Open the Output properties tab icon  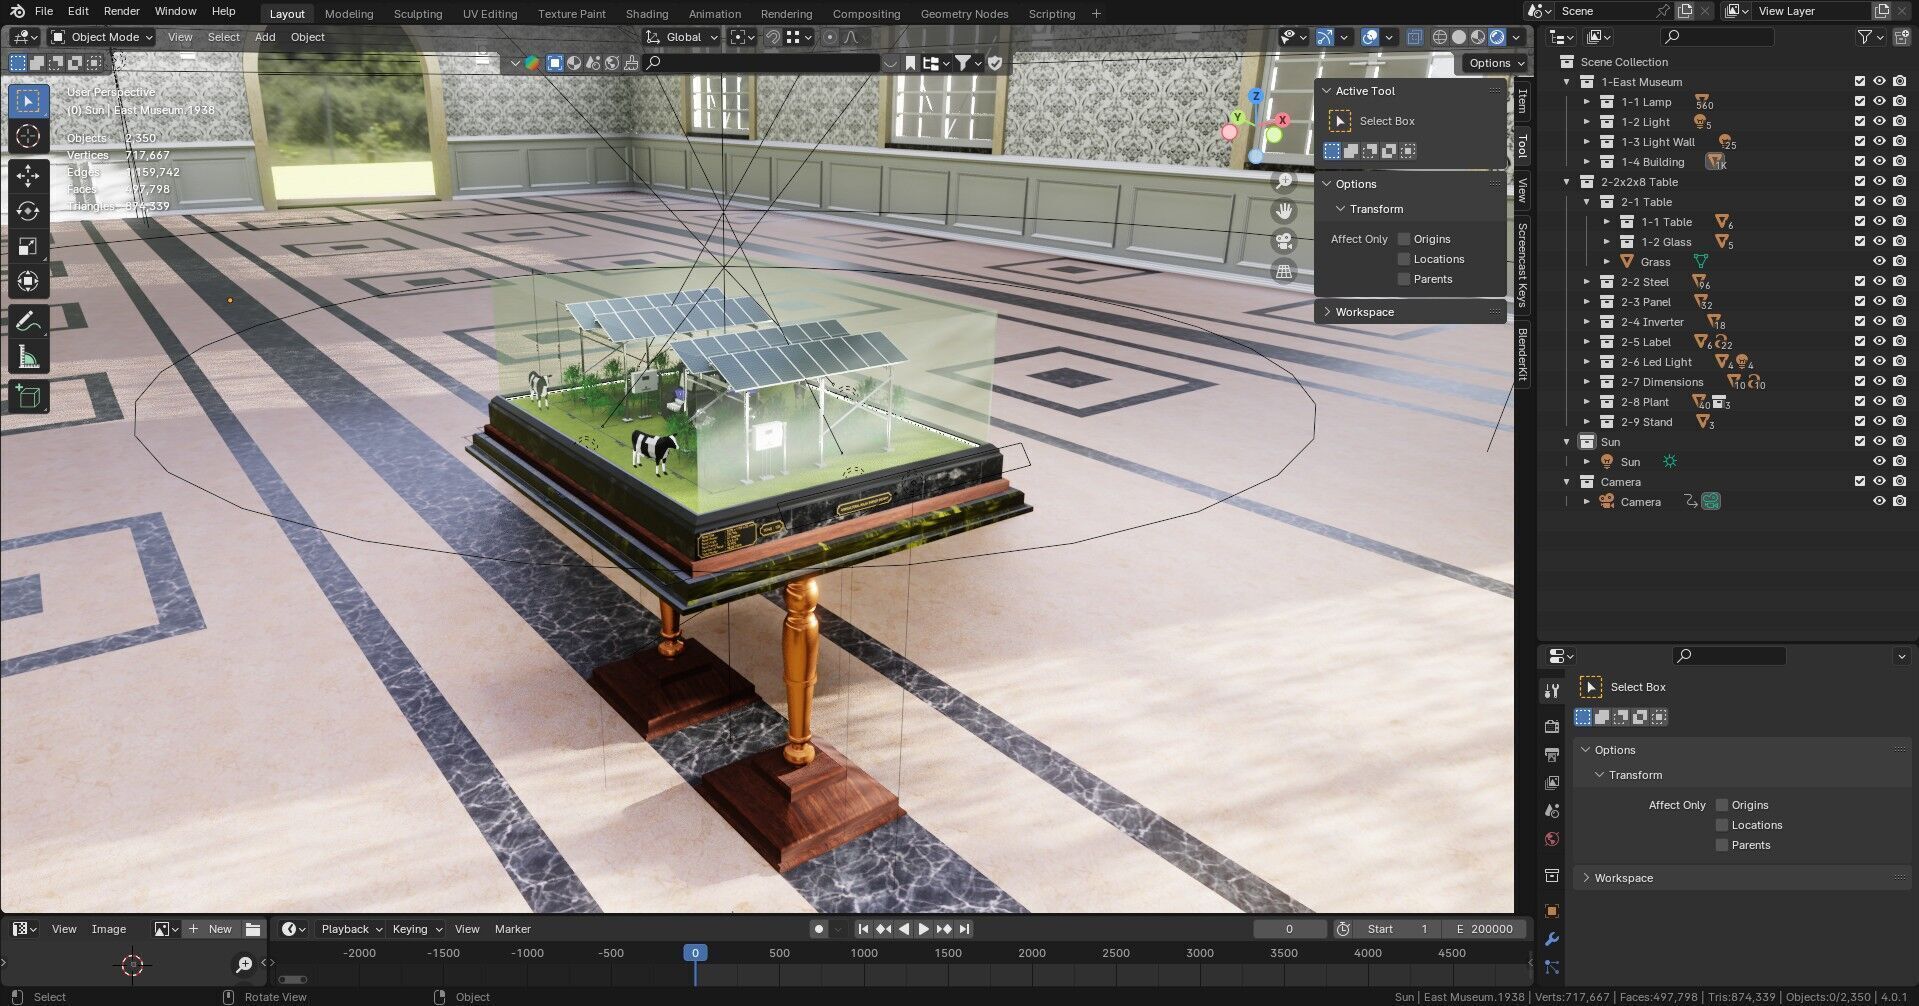1552,754
